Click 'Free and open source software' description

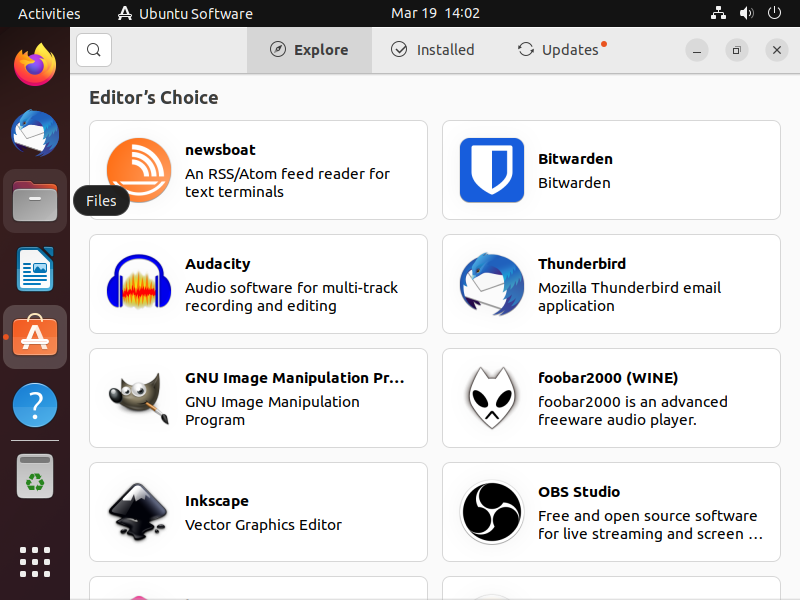click(650, 525)
